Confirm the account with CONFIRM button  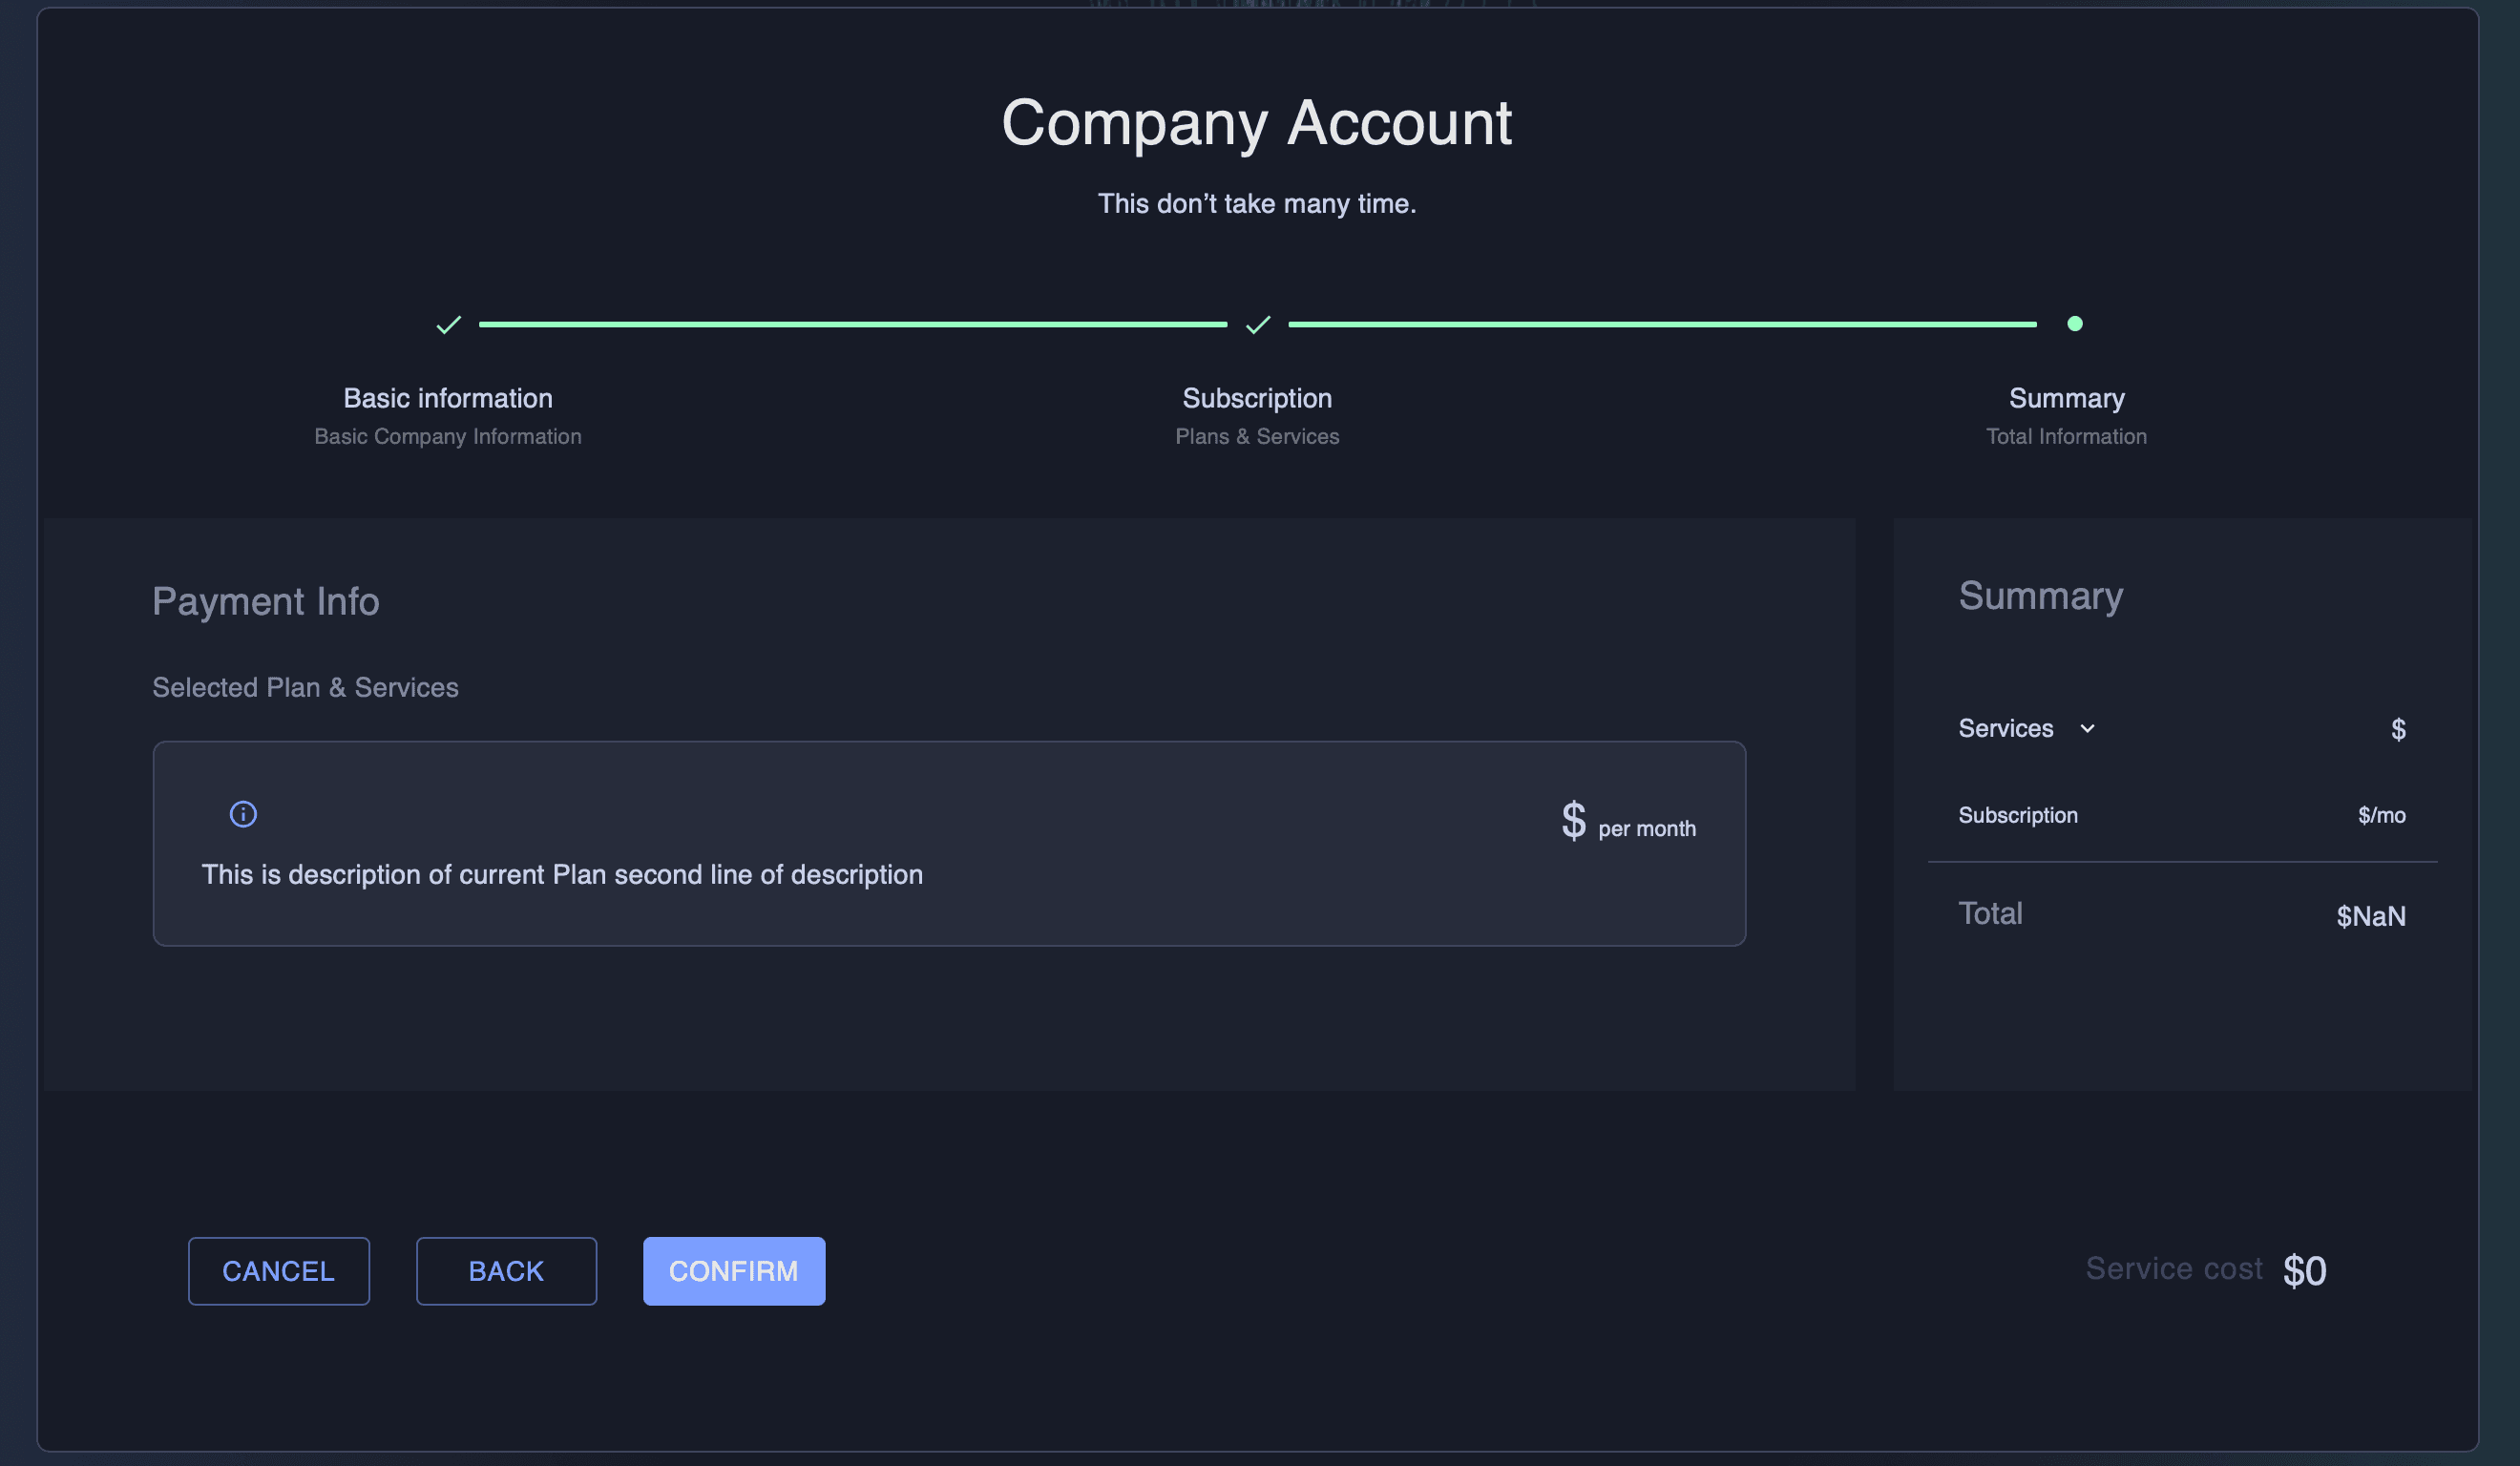(x=733, y=1271)
